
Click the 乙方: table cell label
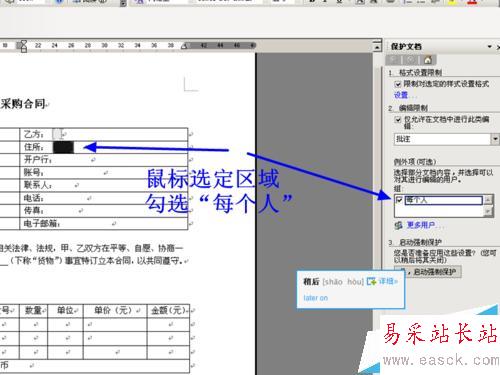[x=33, y=134]
